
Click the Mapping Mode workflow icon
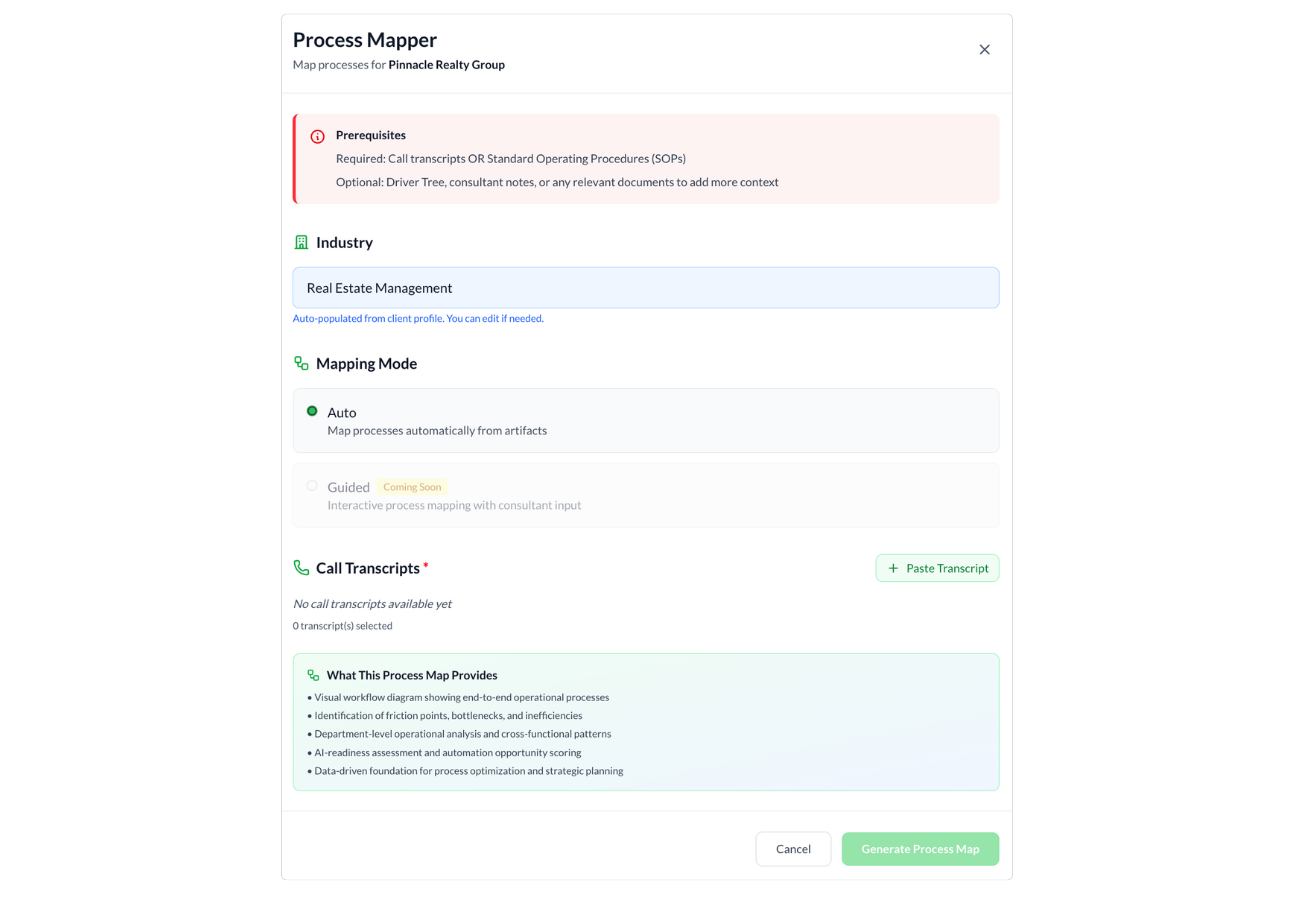click(x=301, y=363)
